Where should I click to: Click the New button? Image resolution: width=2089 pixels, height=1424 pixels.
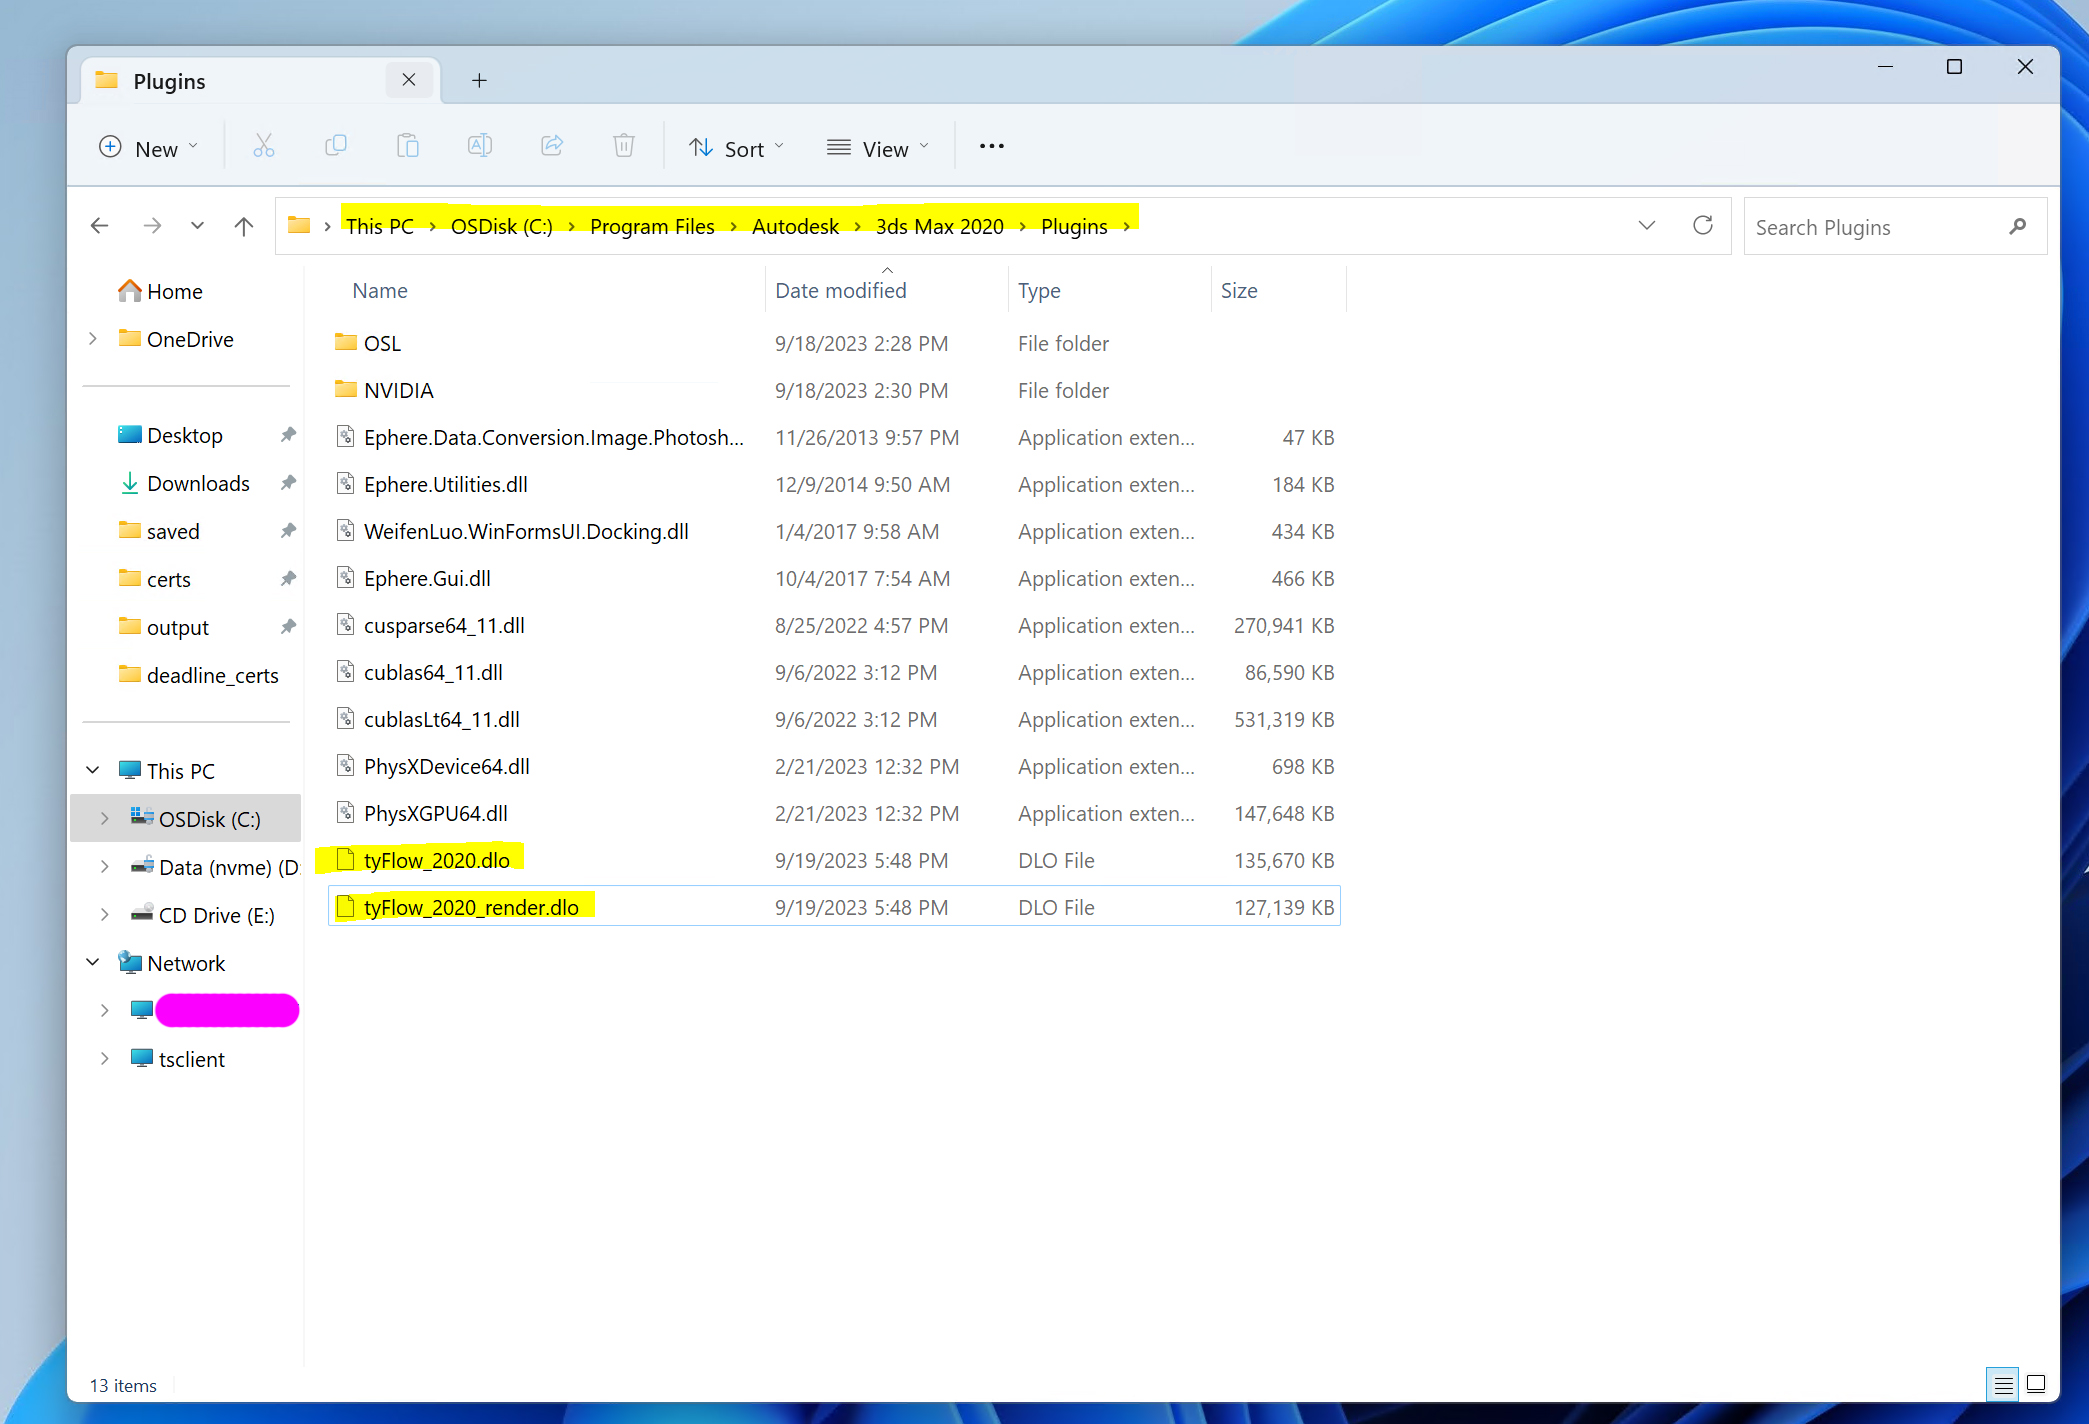point(148,148)
